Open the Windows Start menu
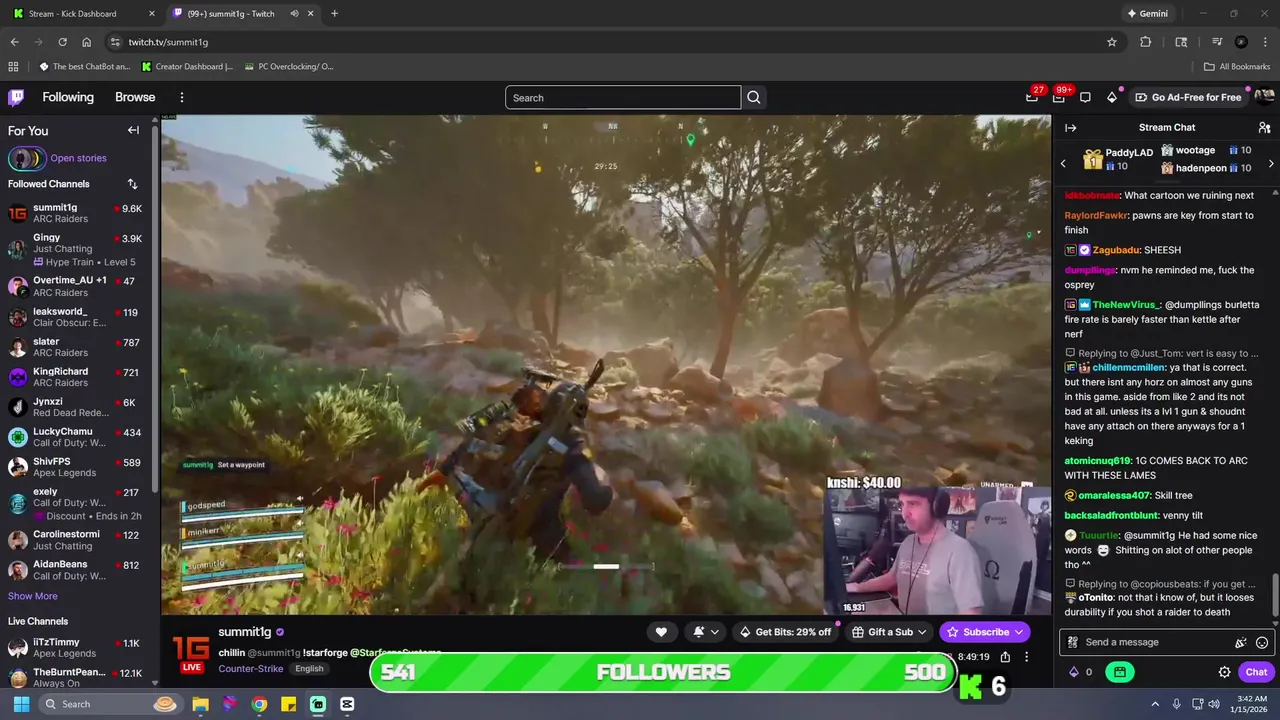Image resolution: width=1280 pixels, height=720 pixels. [21, 704]
